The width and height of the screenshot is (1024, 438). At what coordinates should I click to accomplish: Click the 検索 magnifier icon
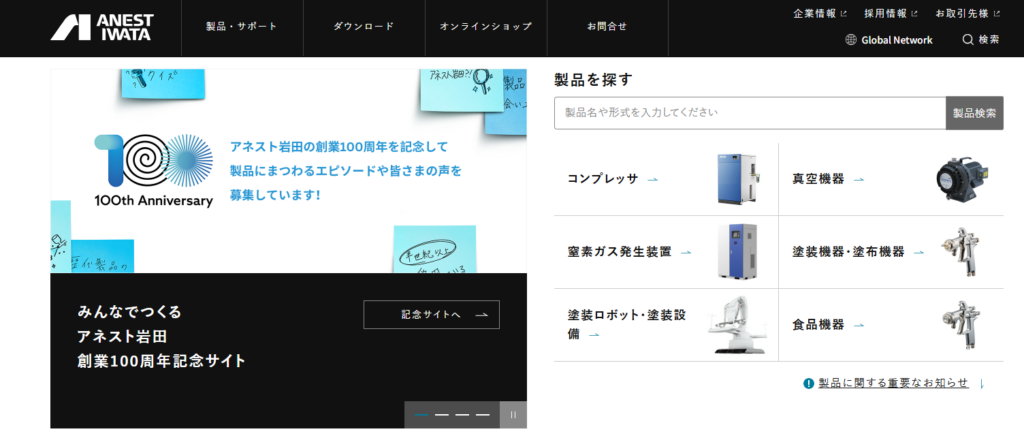point(968,40)
